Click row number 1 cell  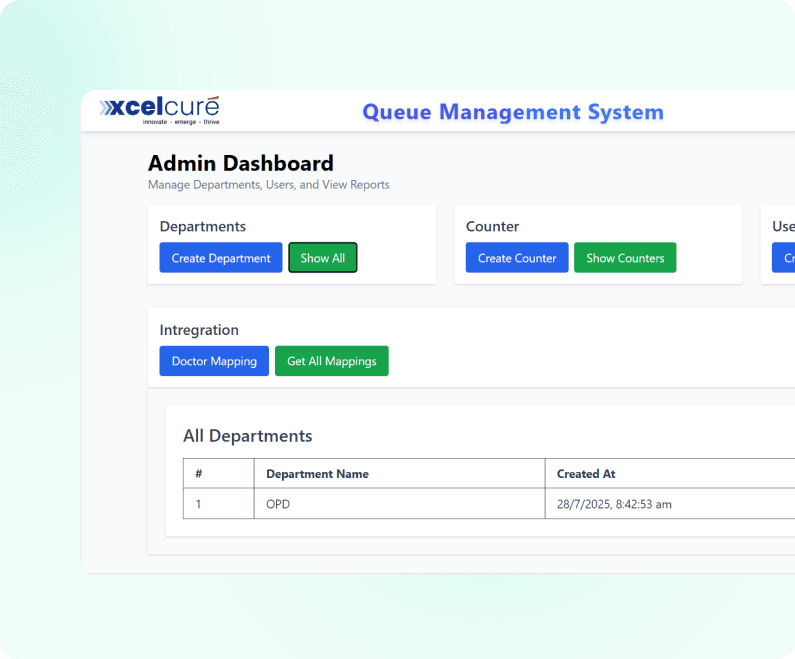coord(219,504)
